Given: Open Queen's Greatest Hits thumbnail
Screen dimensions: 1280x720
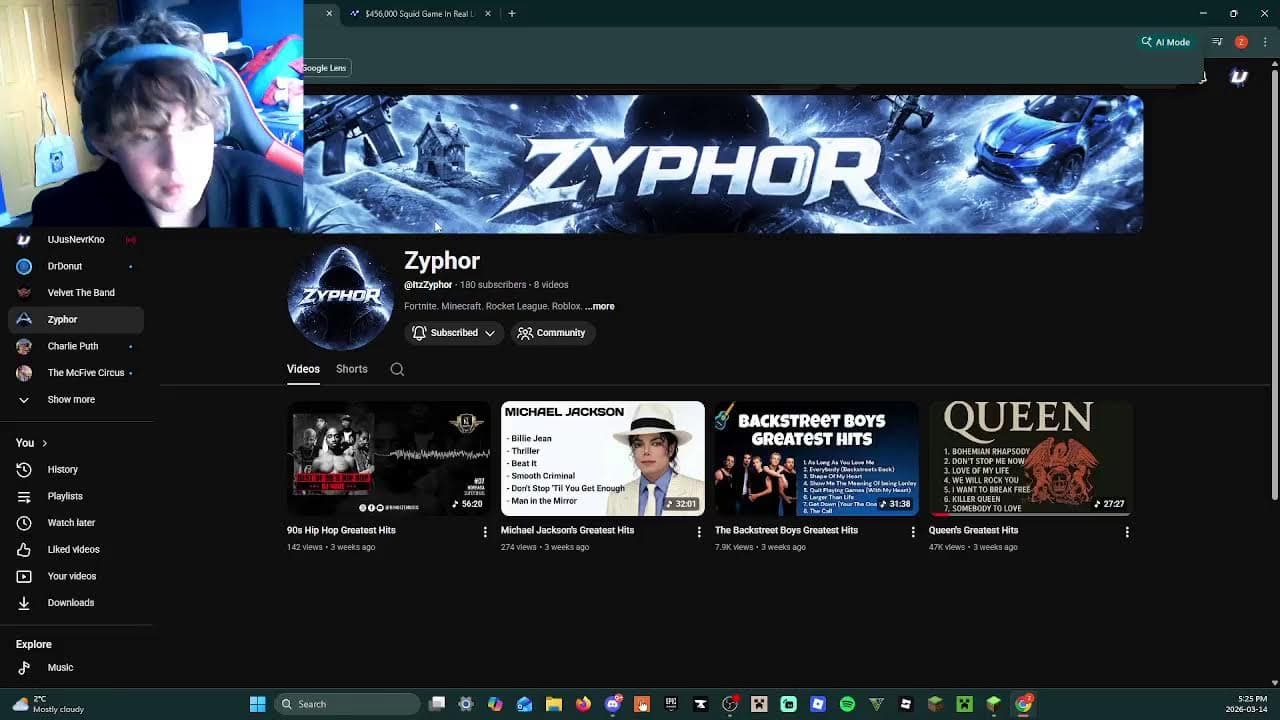Looking at the screenshot, I should coord(1031,459).
